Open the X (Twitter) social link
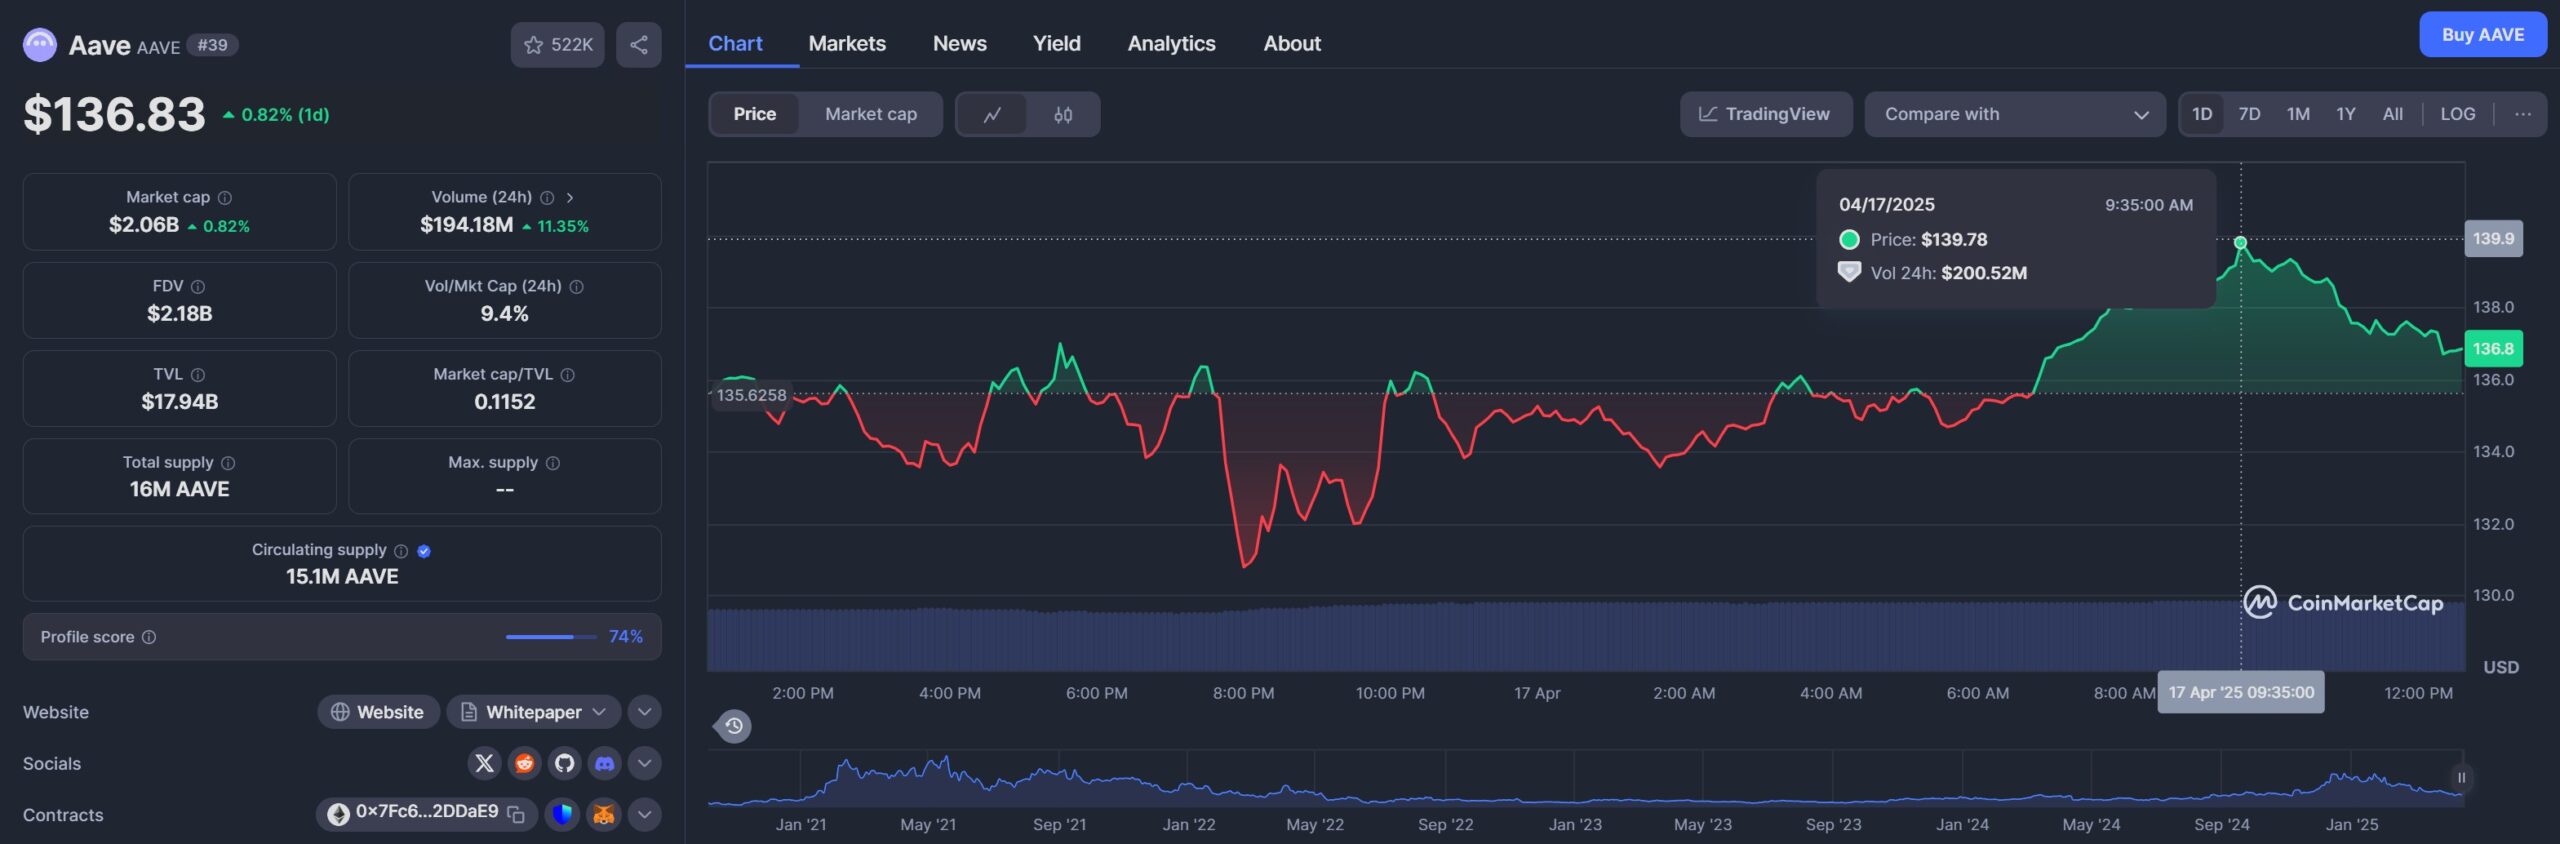The height and width of the screenshot is (844, 2560). 484,763
